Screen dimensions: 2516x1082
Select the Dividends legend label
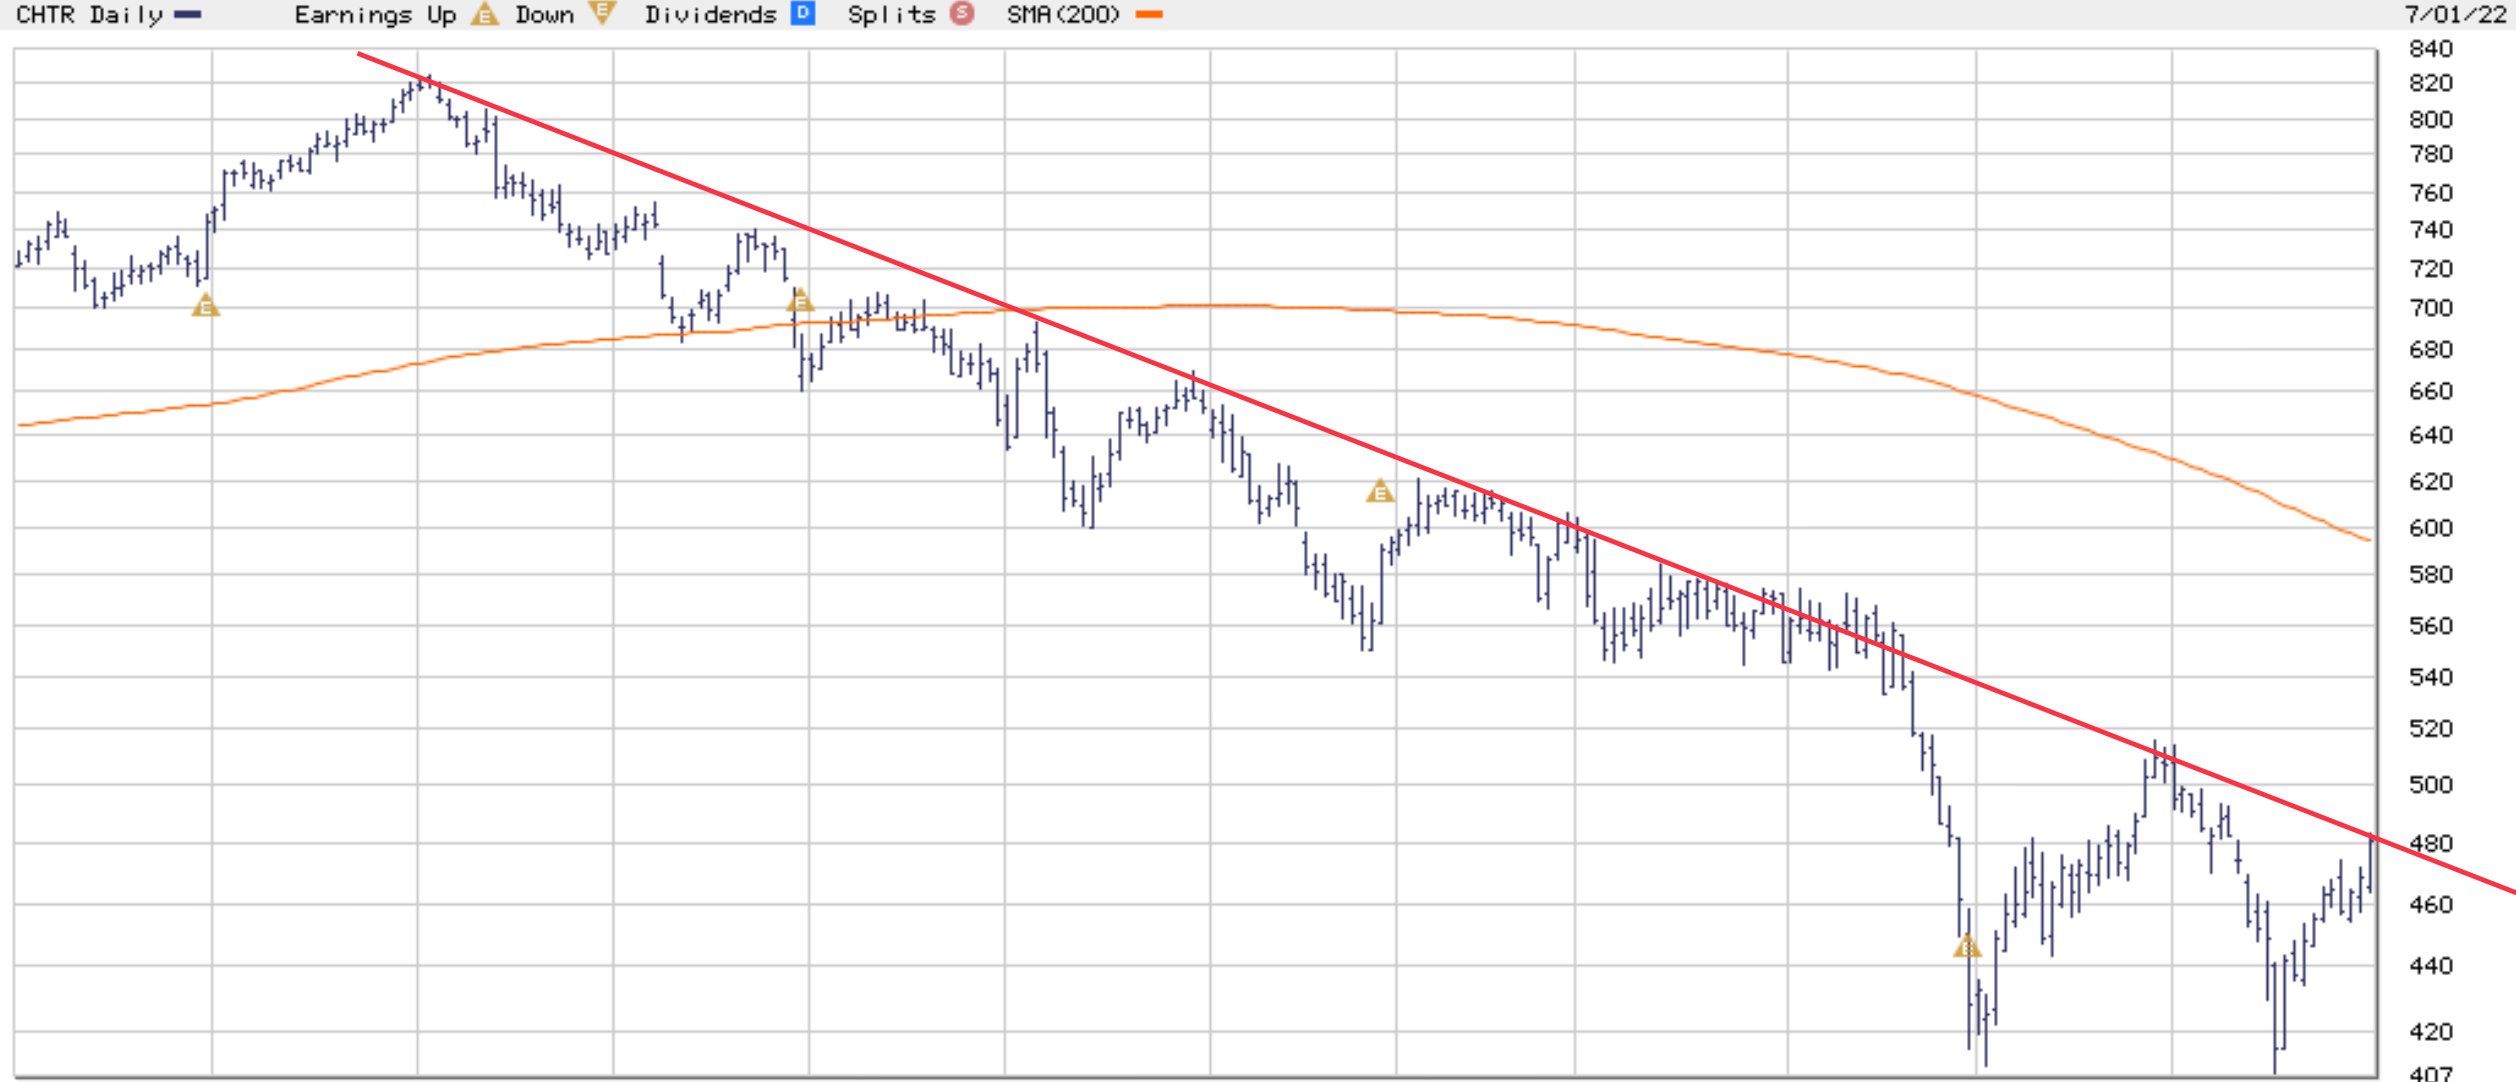click(710, 14)
